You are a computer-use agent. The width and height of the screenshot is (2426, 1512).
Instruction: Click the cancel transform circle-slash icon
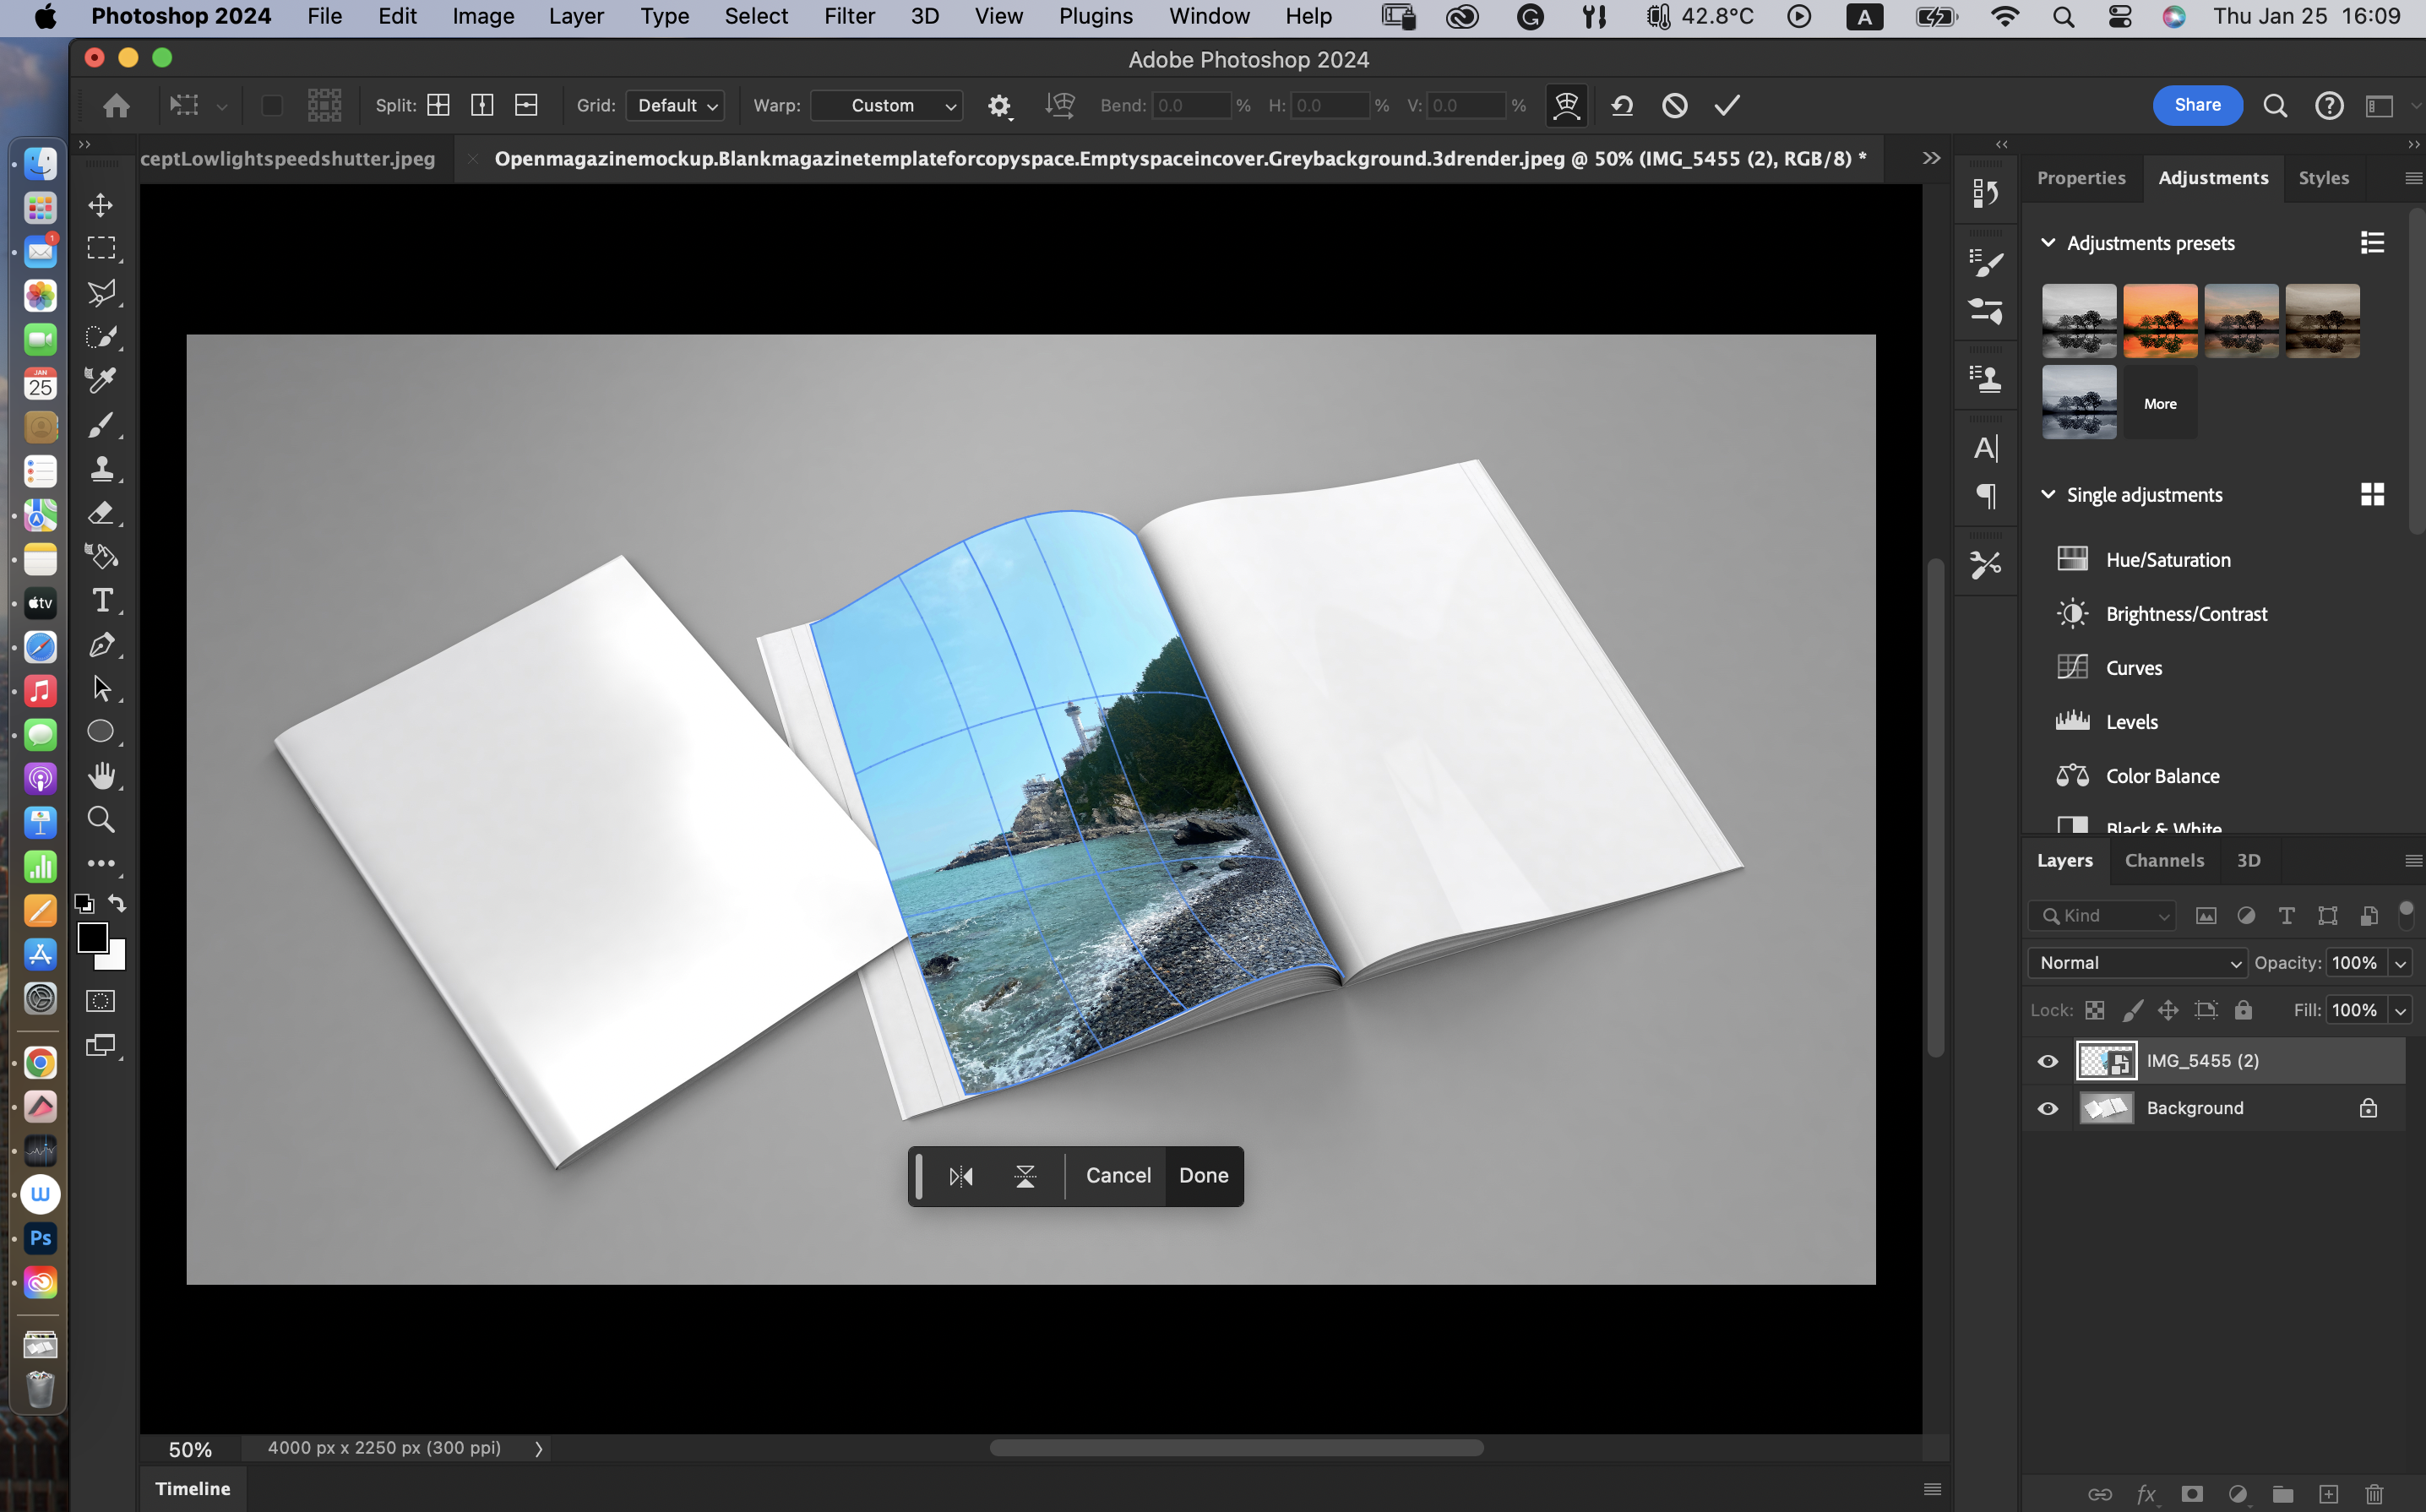tap(1674, 105)
